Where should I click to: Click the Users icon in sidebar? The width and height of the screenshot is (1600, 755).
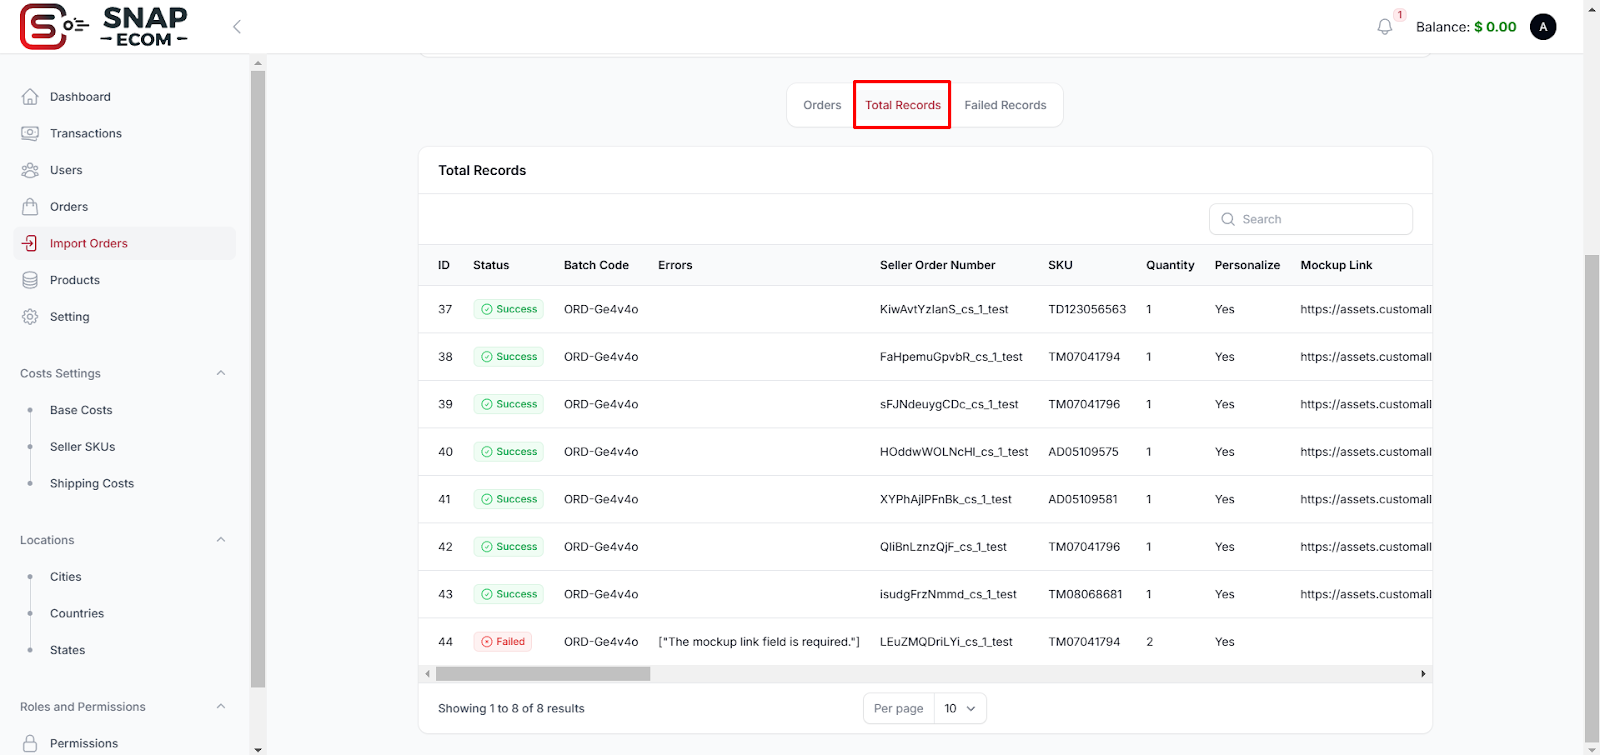click(30, 170)
